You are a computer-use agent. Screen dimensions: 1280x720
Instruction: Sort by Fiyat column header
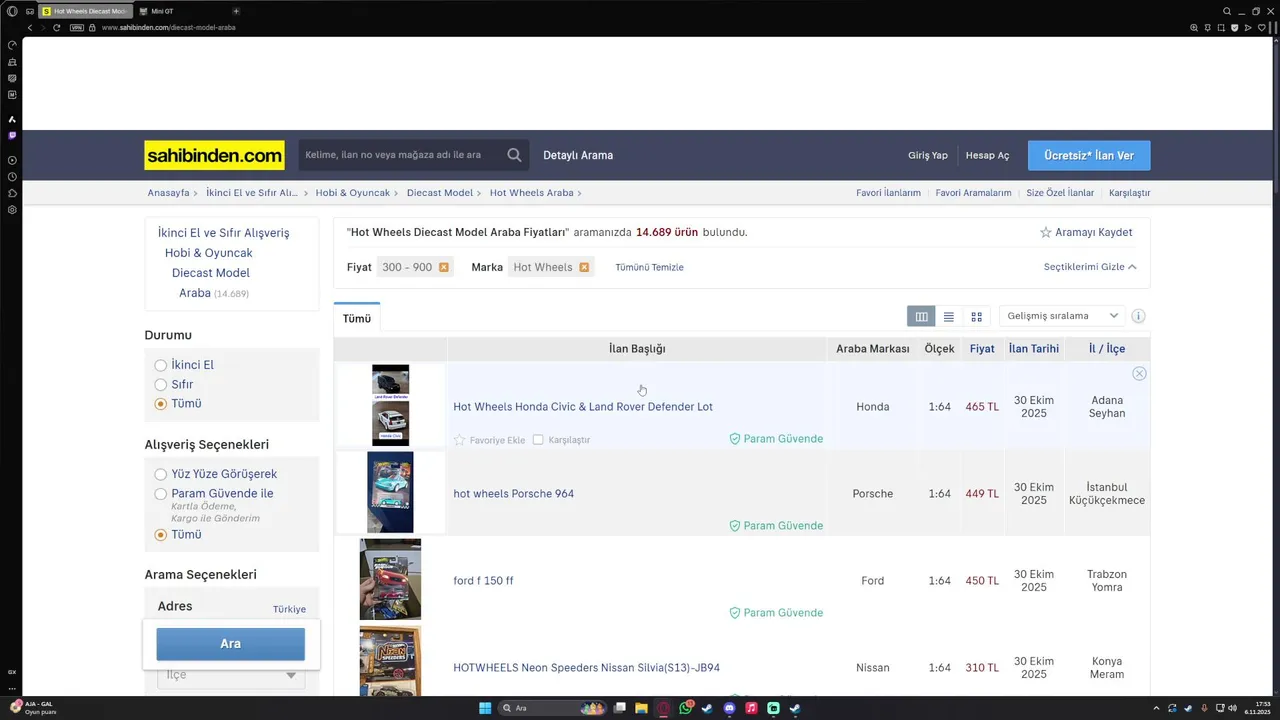point(982,349)
